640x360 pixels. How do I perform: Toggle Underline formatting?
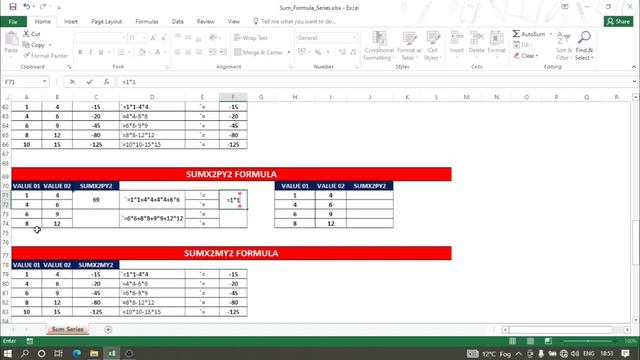(x=101, y=52)
